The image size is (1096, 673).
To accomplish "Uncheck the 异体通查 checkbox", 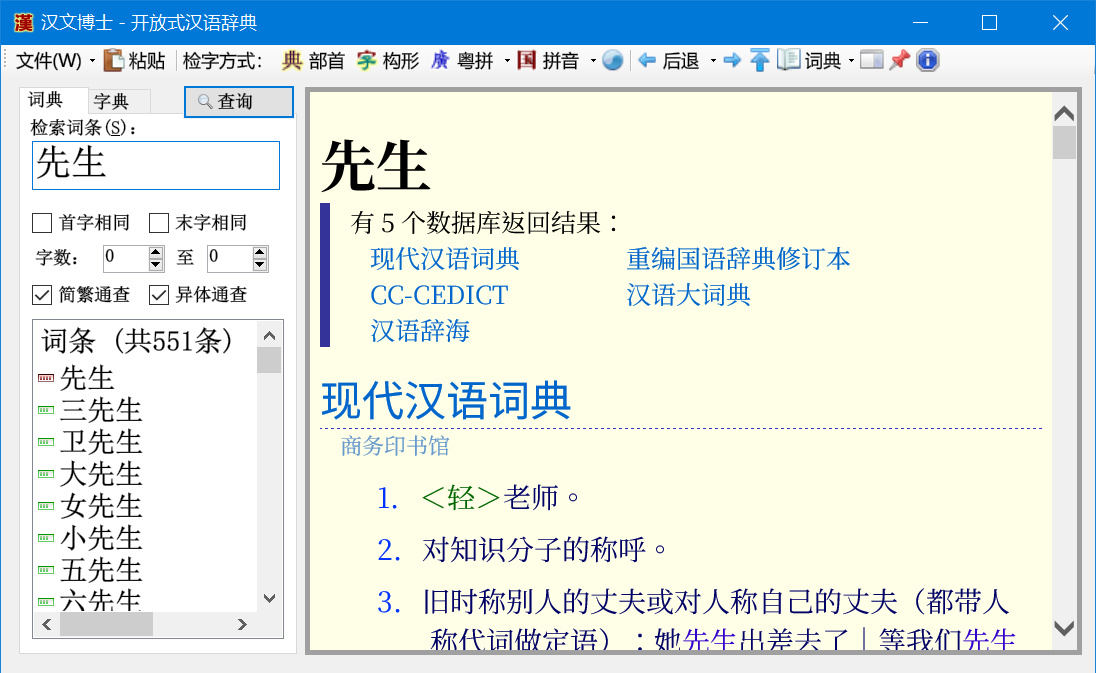I will 159,295.
